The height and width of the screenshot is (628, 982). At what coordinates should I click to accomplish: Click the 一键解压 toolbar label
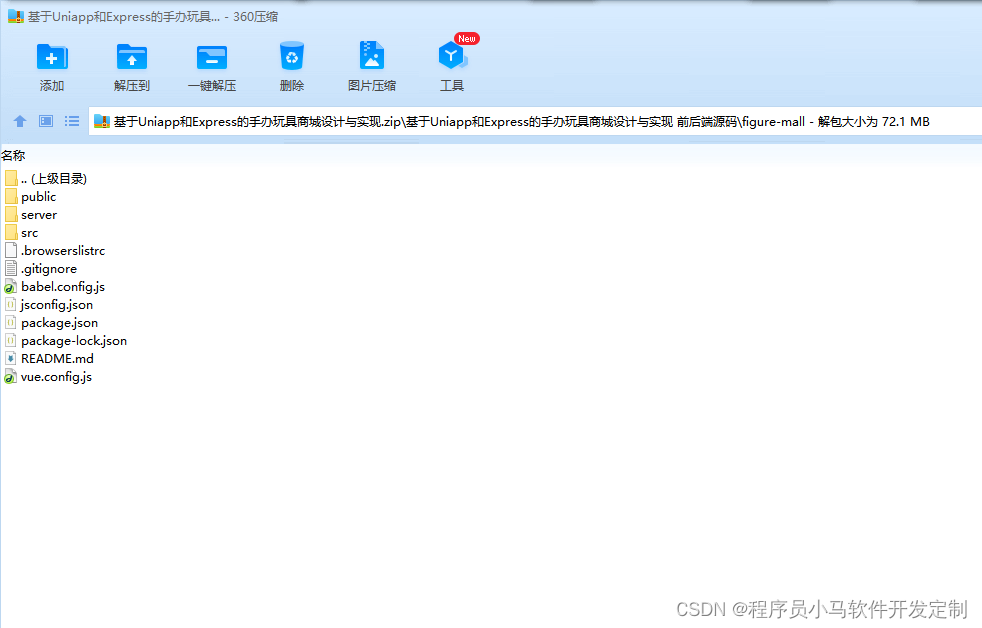pyautogui.click(x=212, y=86)
